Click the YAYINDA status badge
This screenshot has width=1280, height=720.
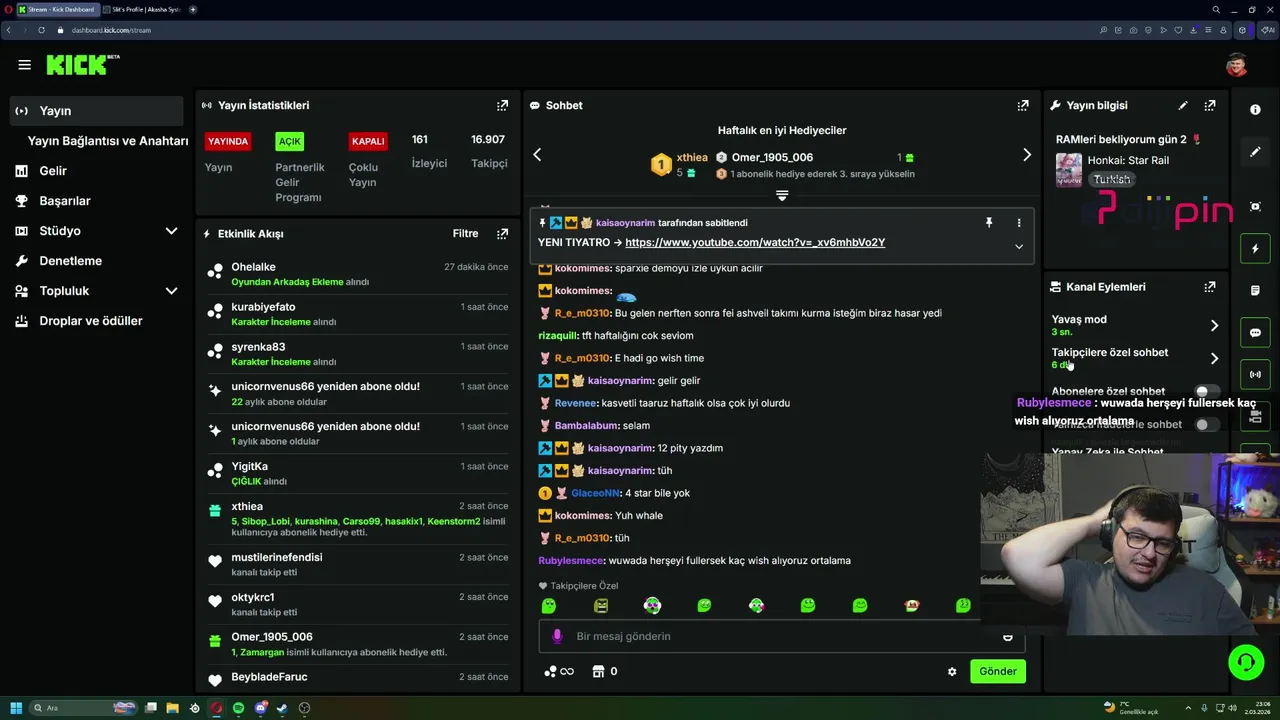pyautogui.click(x=228, y=141)
